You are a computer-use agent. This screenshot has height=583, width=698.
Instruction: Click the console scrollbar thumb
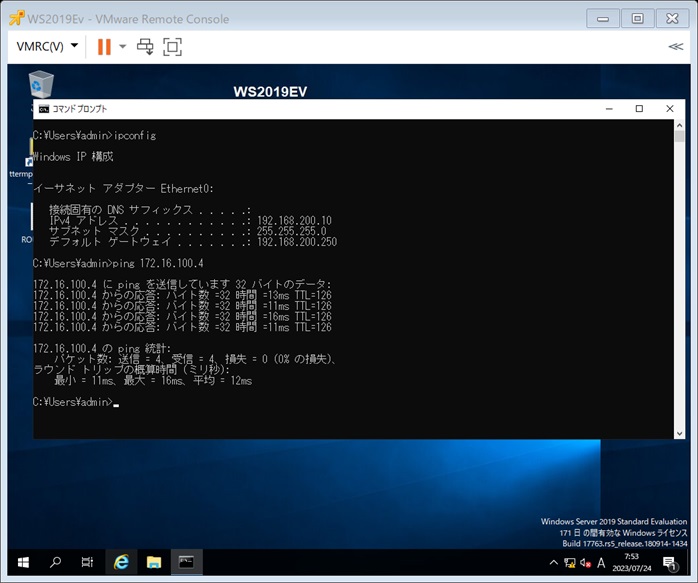(679, 136)
